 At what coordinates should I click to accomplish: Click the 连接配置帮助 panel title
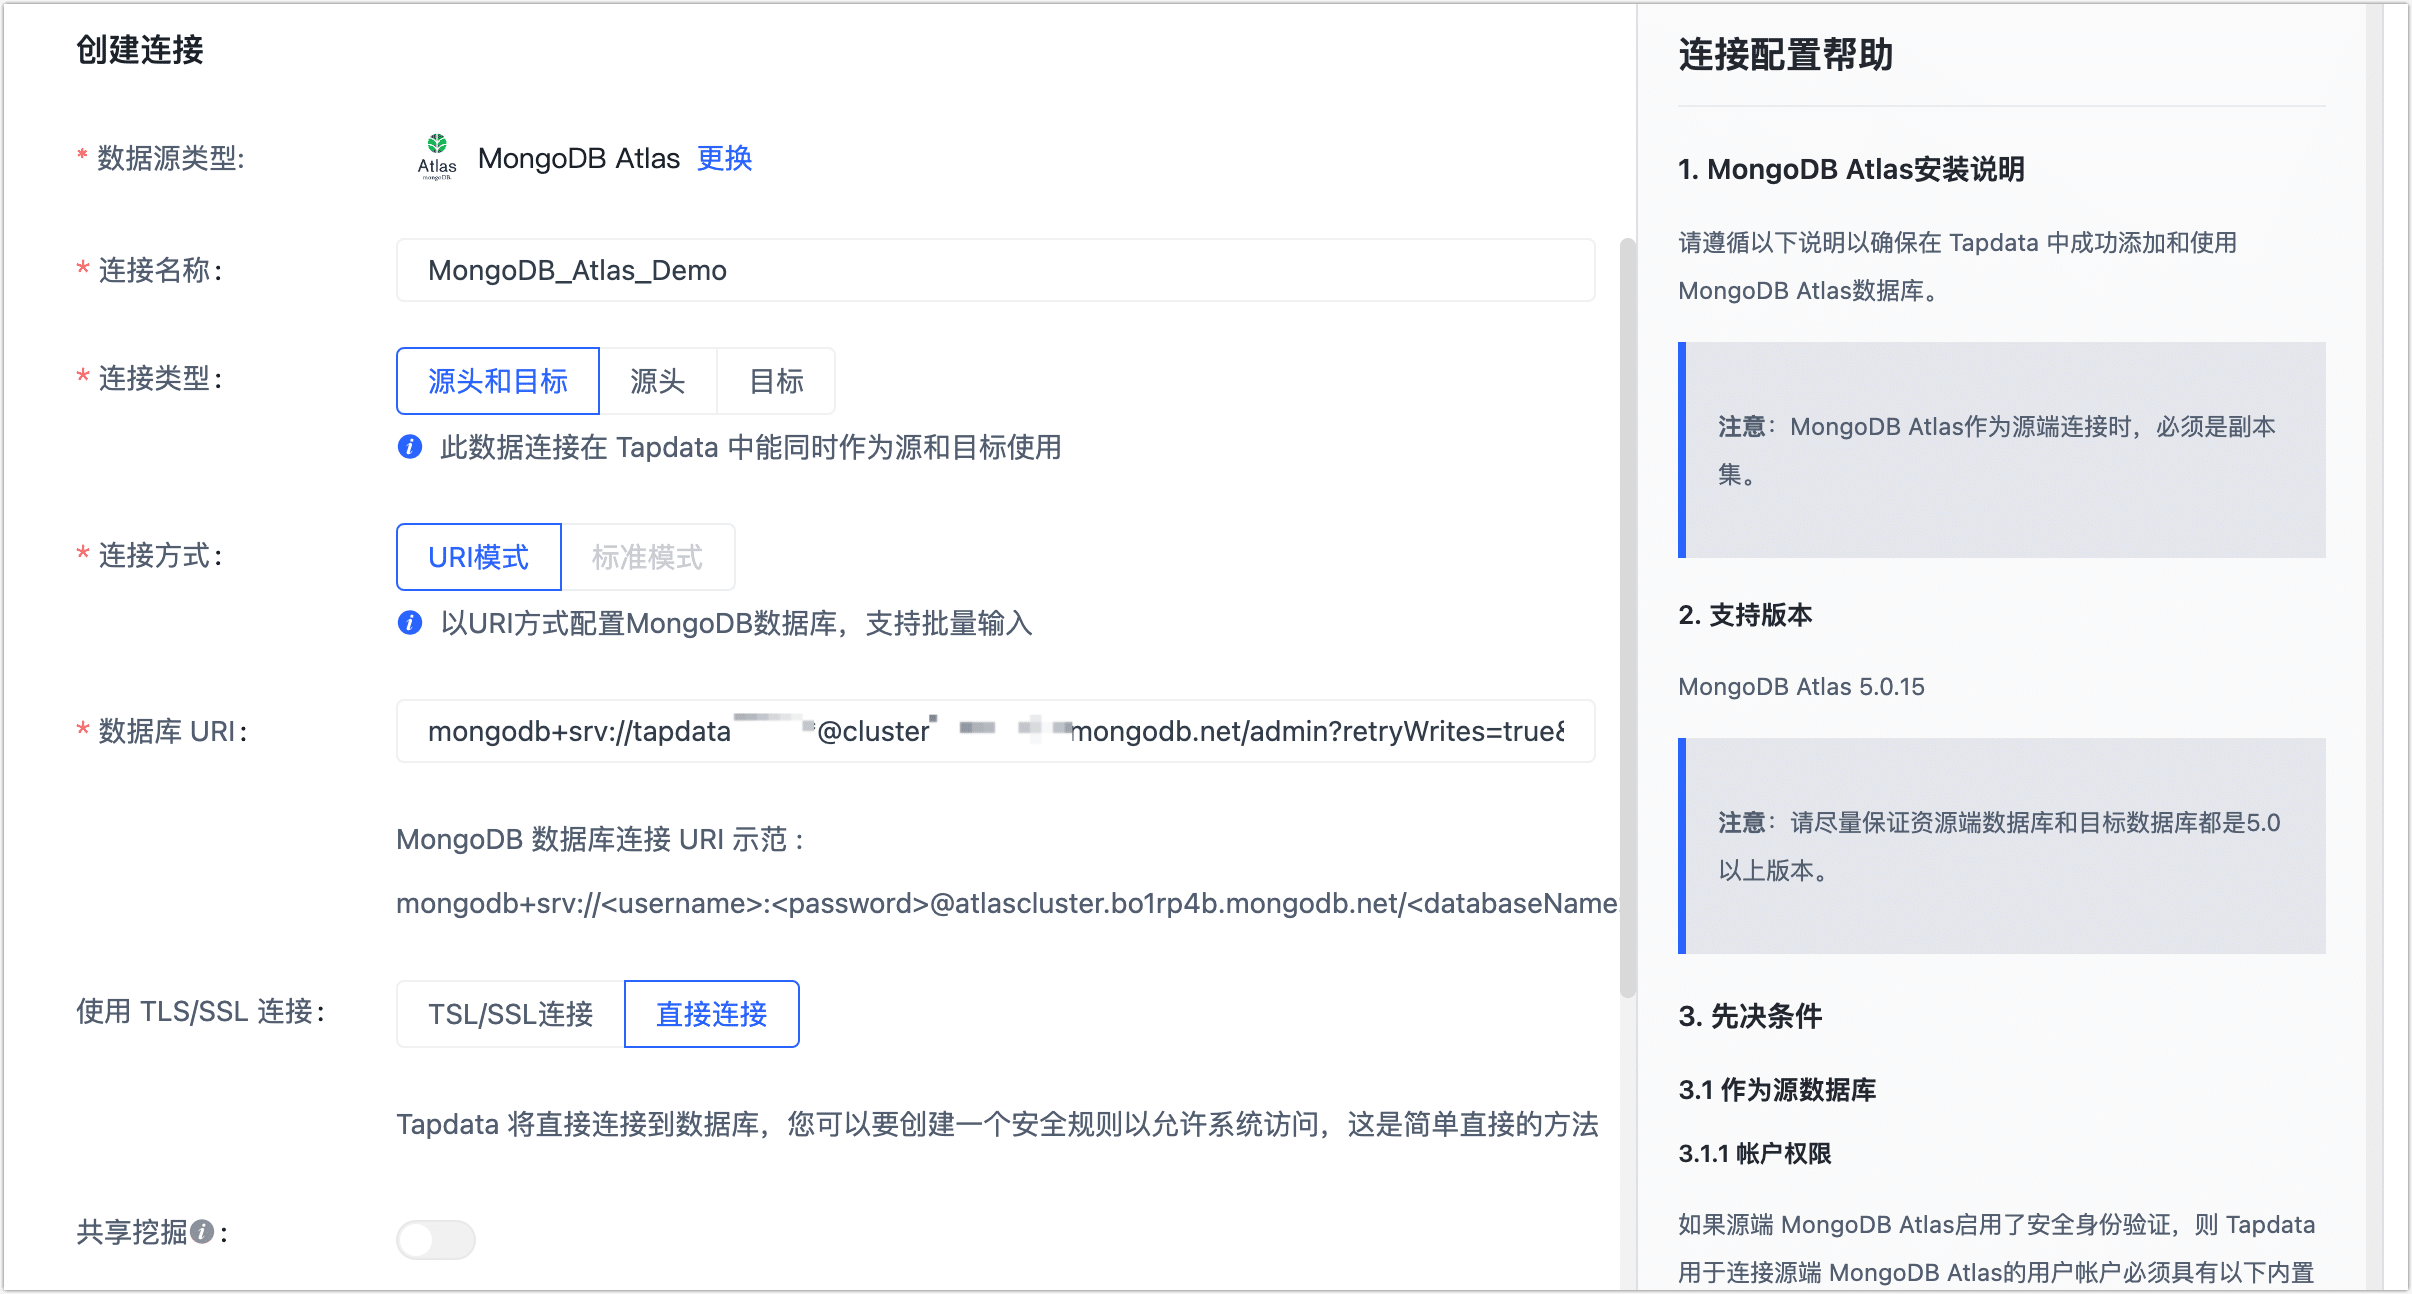(1786, 56)
